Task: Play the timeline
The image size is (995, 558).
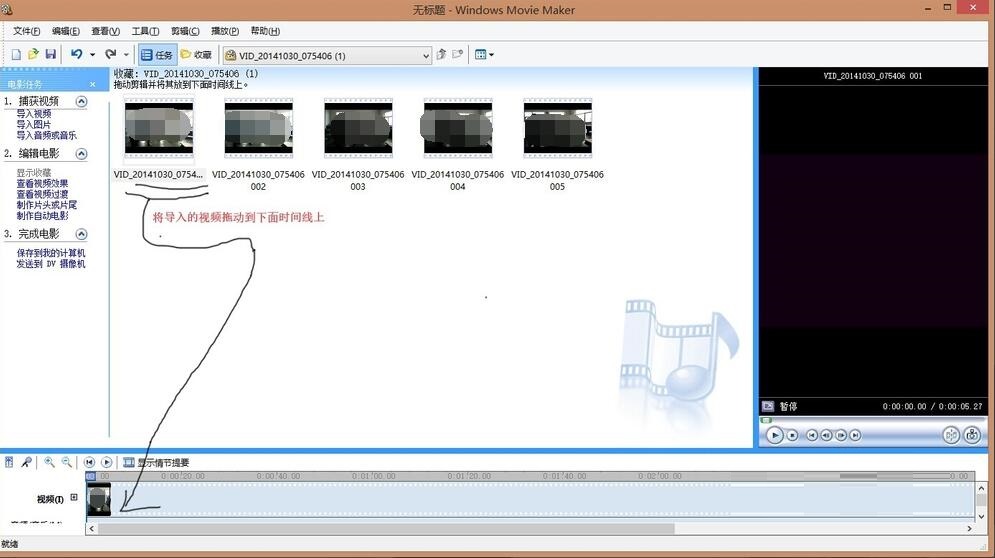Action: point(107,462)
